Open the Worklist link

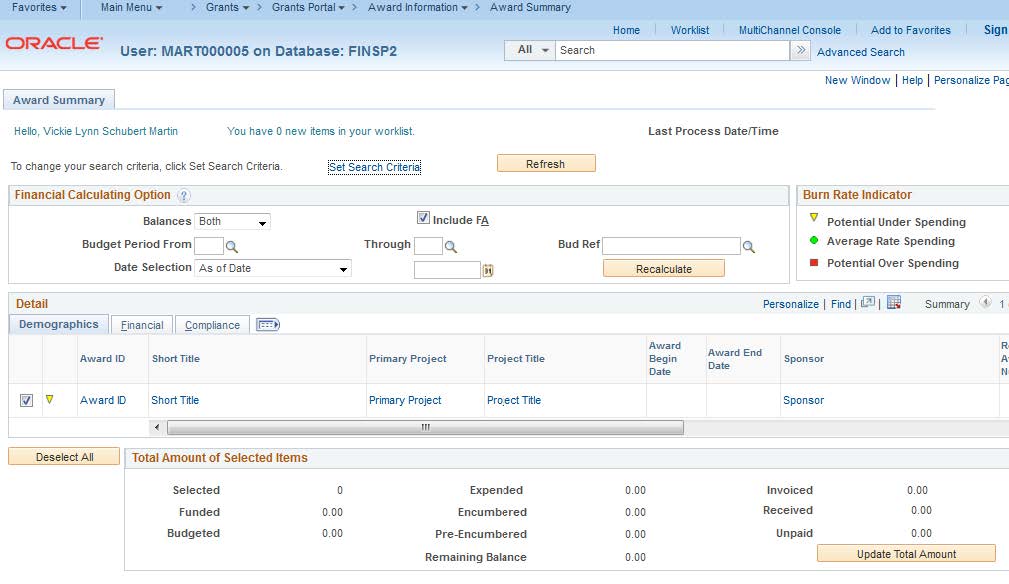coord(690,30)
